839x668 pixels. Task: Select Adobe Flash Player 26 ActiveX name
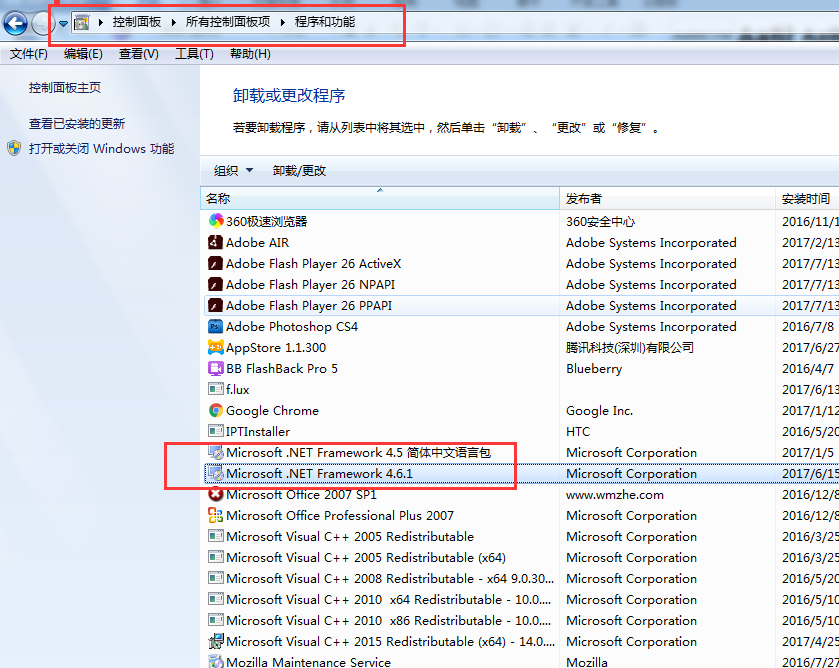314,263
